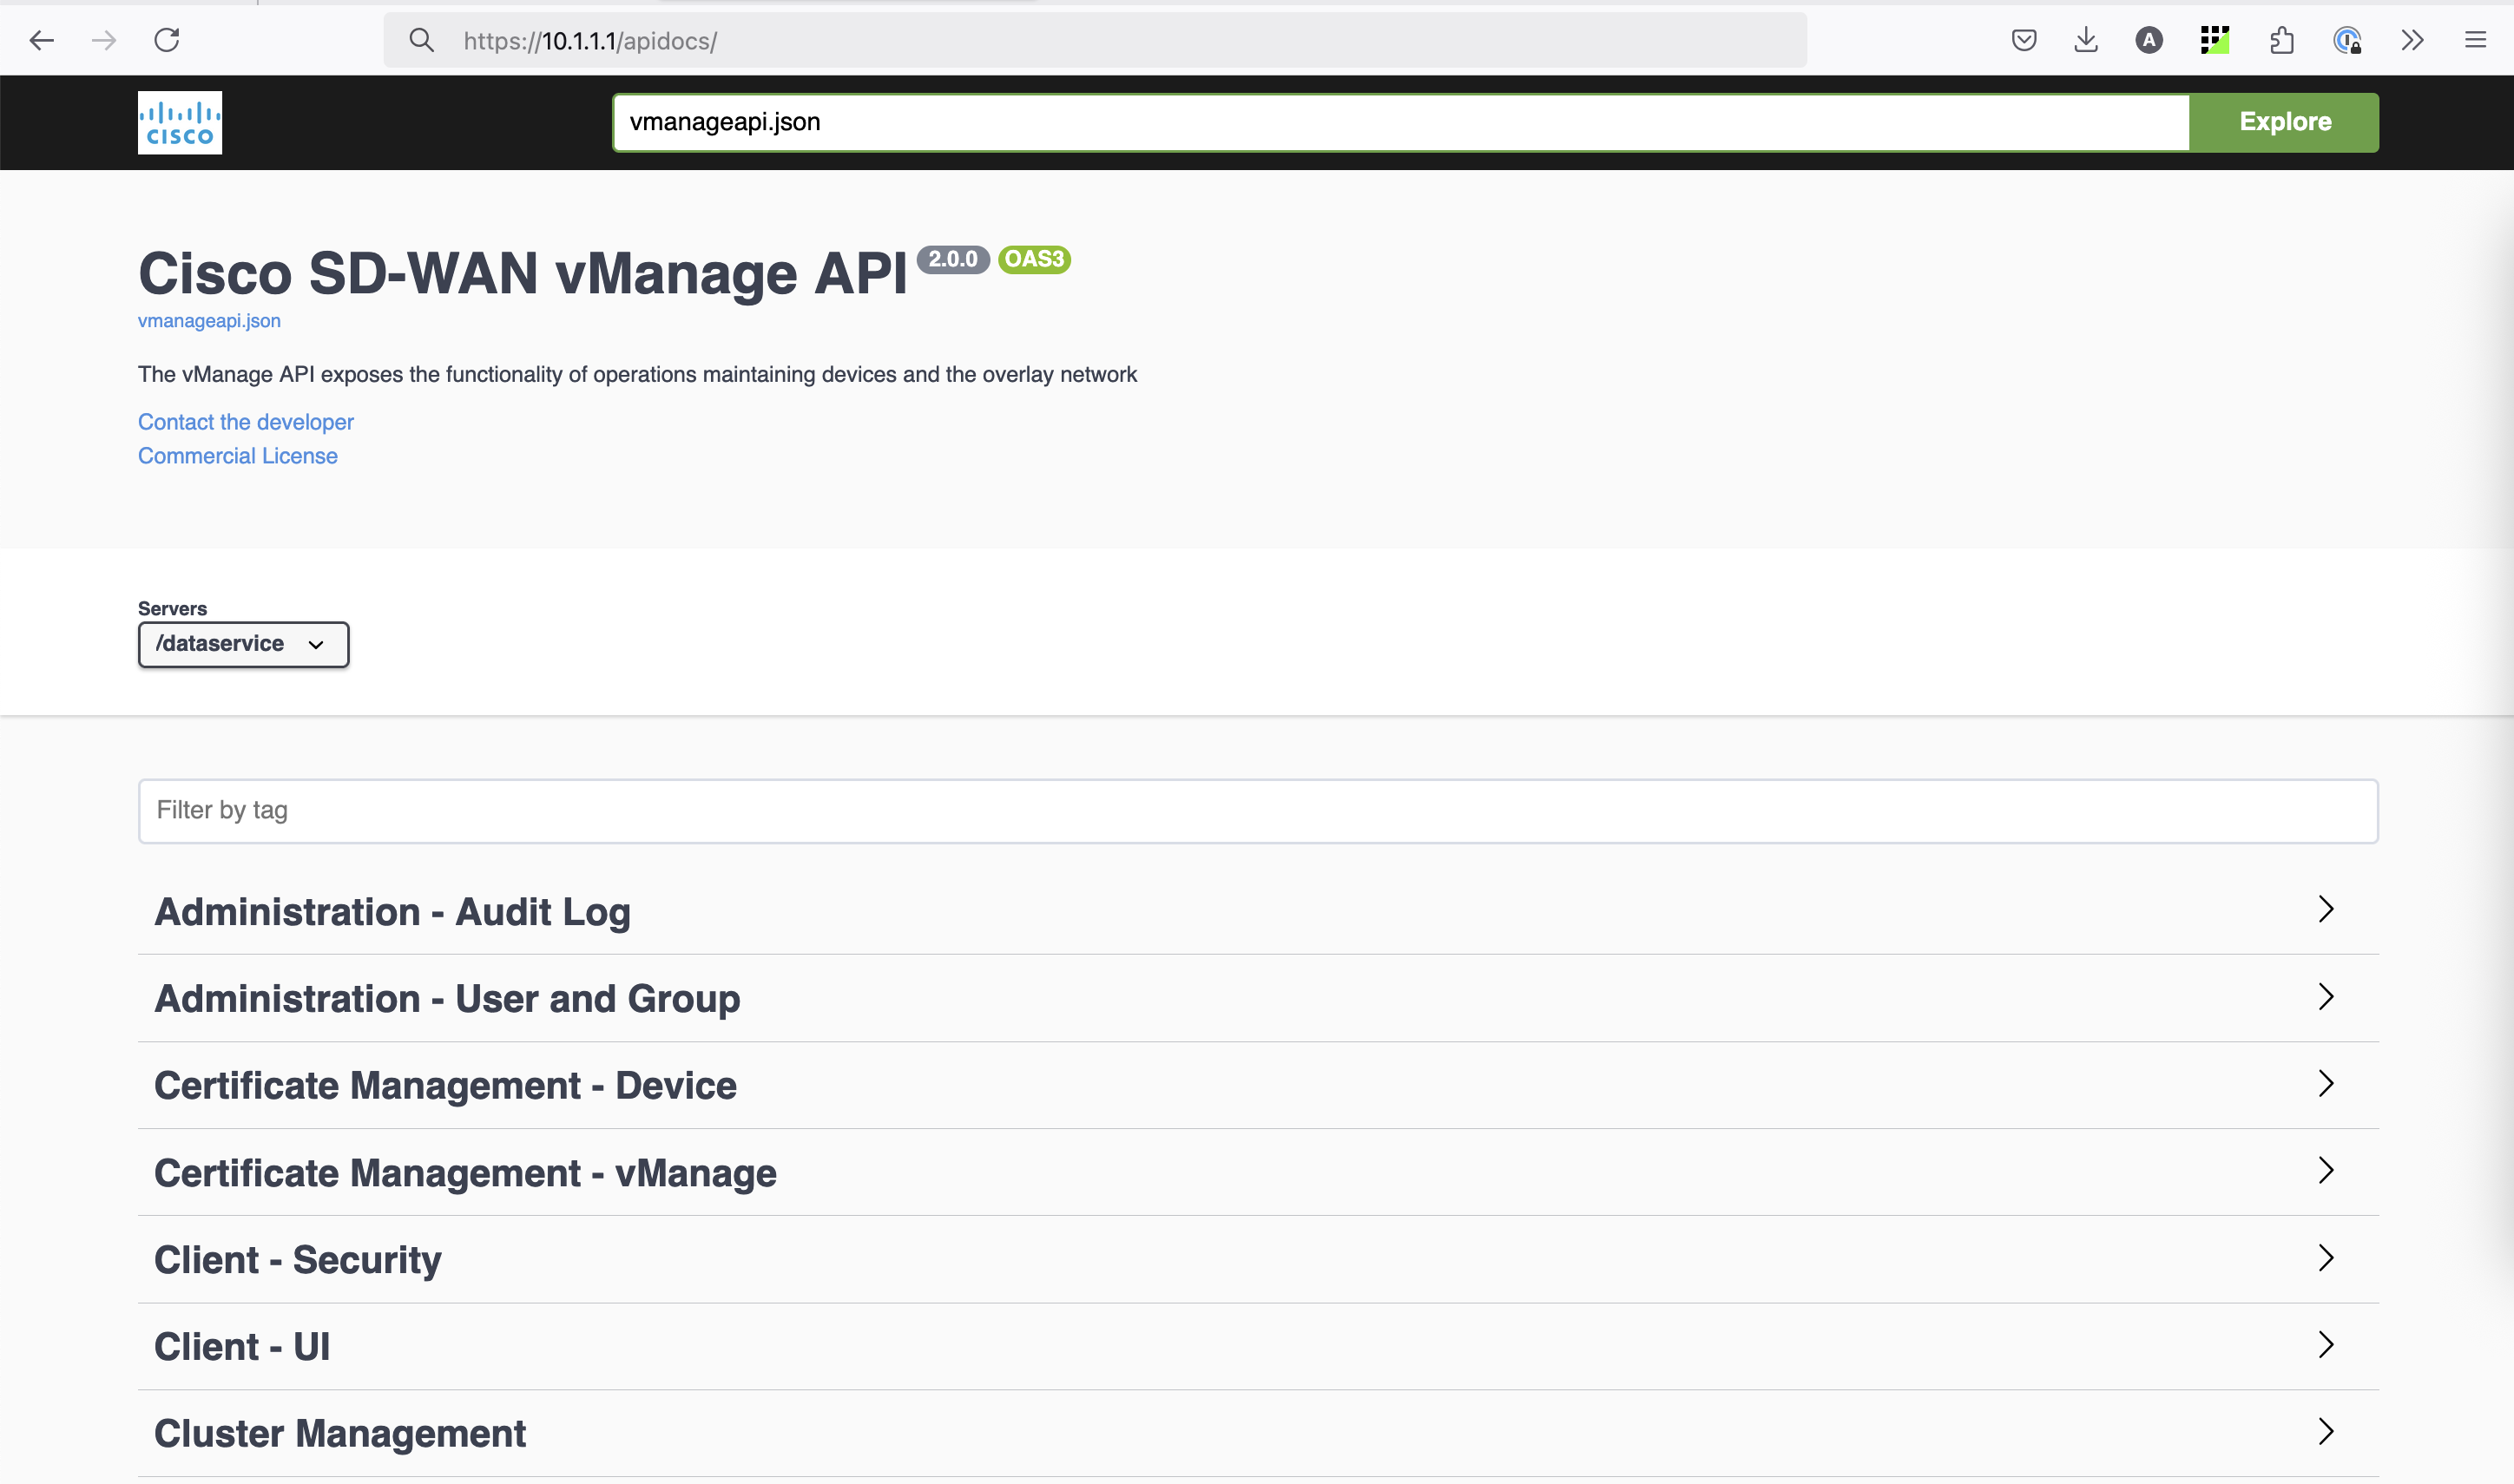Expand the Cluster Management section
This screenshot has height=1484, width=2514.
coord(340,1433)
